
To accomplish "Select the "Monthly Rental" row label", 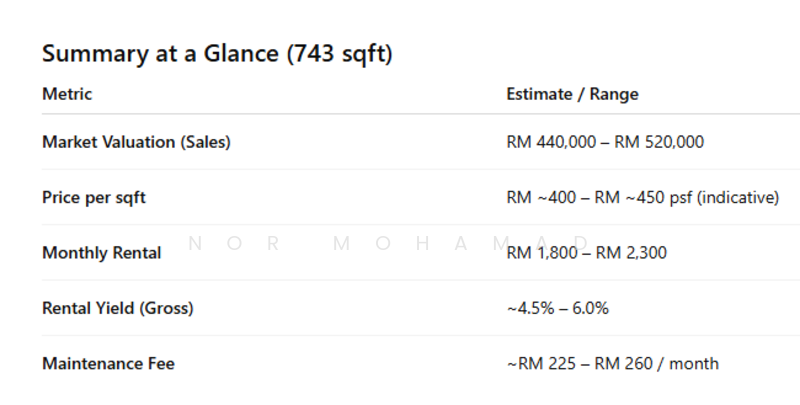I will 101,253.
